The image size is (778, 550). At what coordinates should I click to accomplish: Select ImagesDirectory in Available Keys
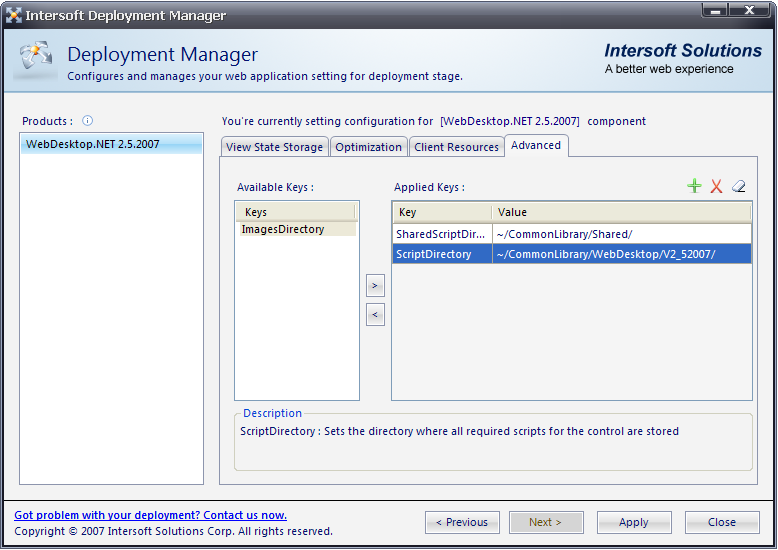pyautogui.click(x=283, y=229)
